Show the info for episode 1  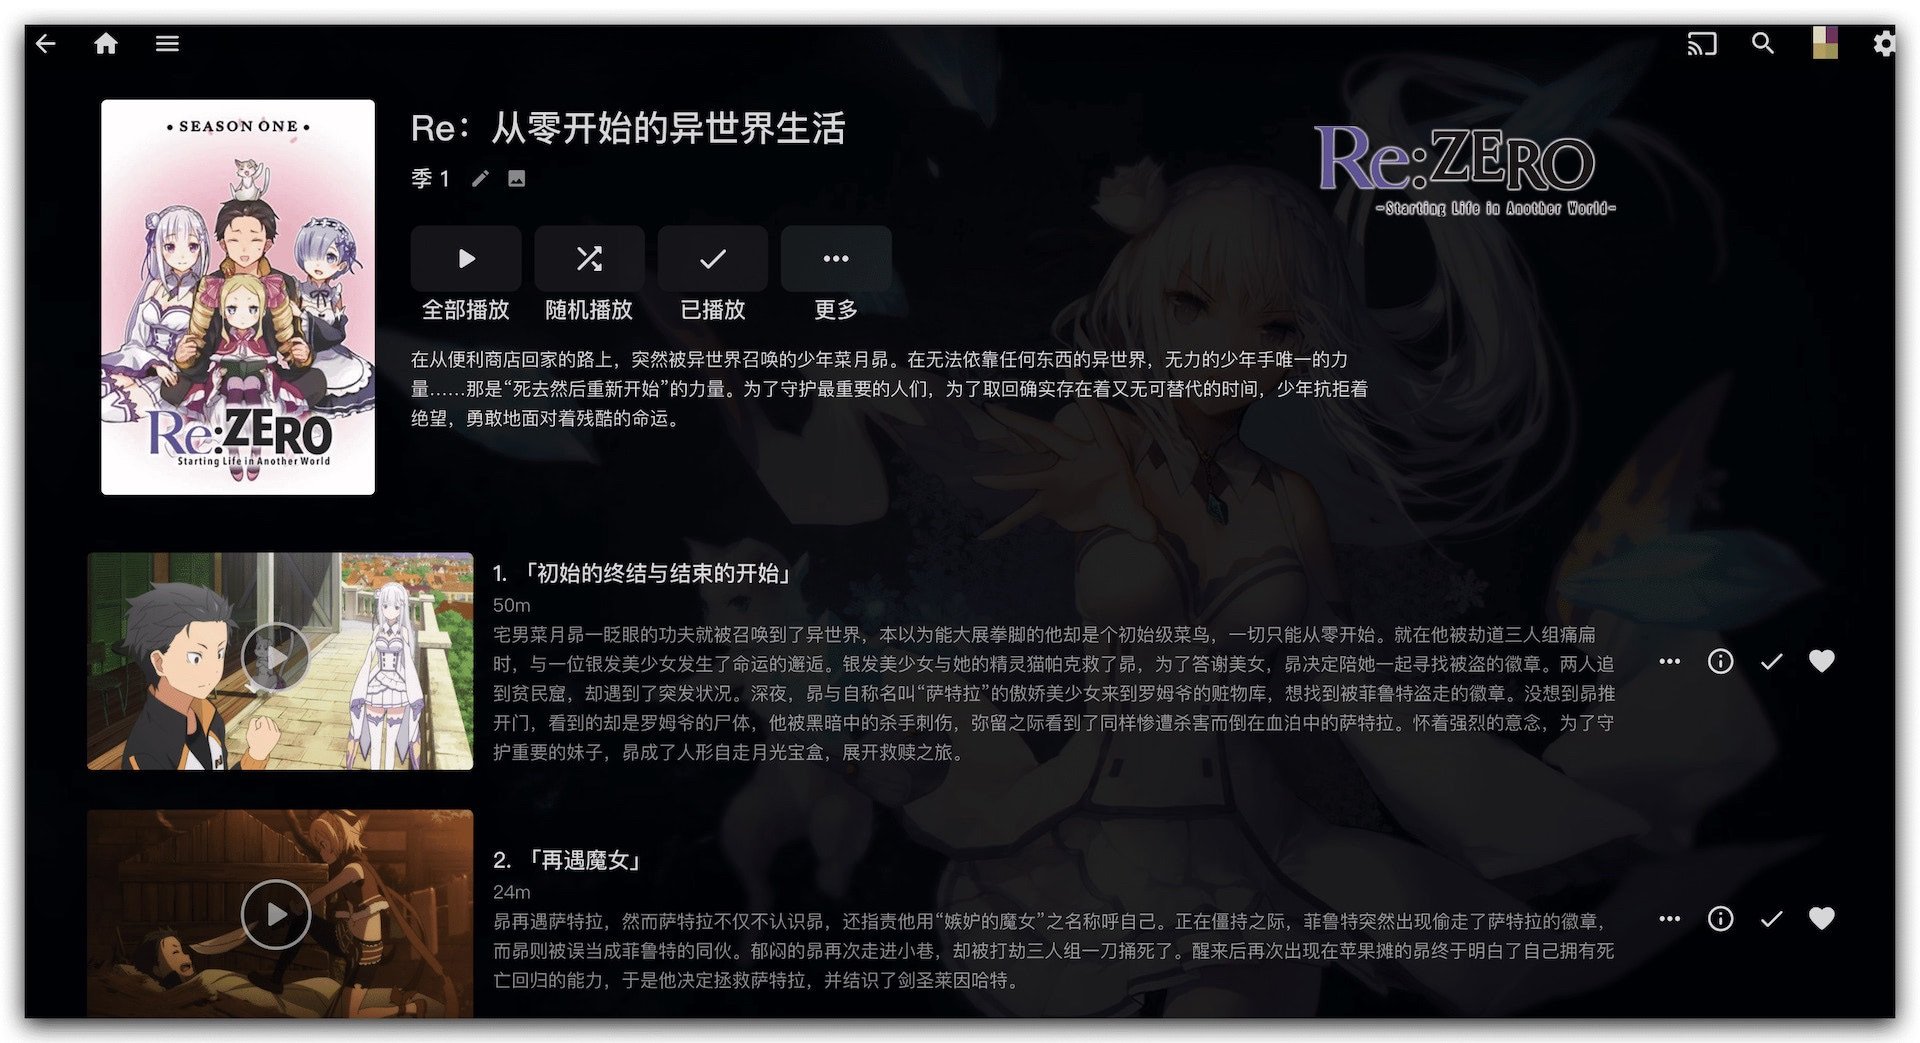click(1720, 661)
